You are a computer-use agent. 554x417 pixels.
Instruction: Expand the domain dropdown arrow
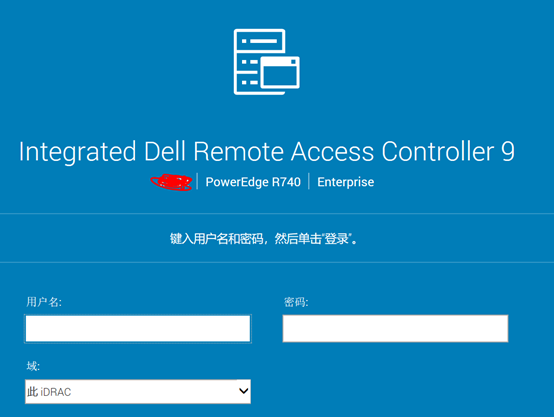pyautogui.click(x=243, y=391)
